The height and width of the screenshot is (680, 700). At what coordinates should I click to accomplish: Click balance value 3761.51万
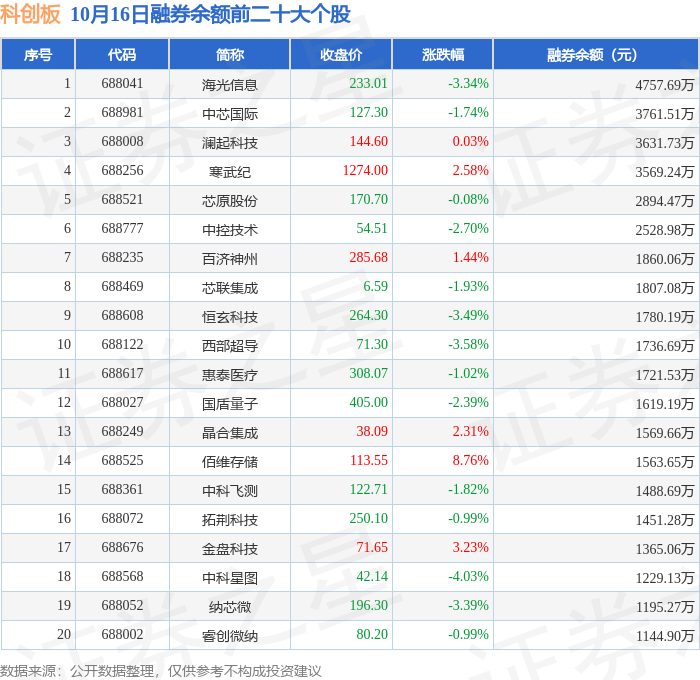click(665, 113)
